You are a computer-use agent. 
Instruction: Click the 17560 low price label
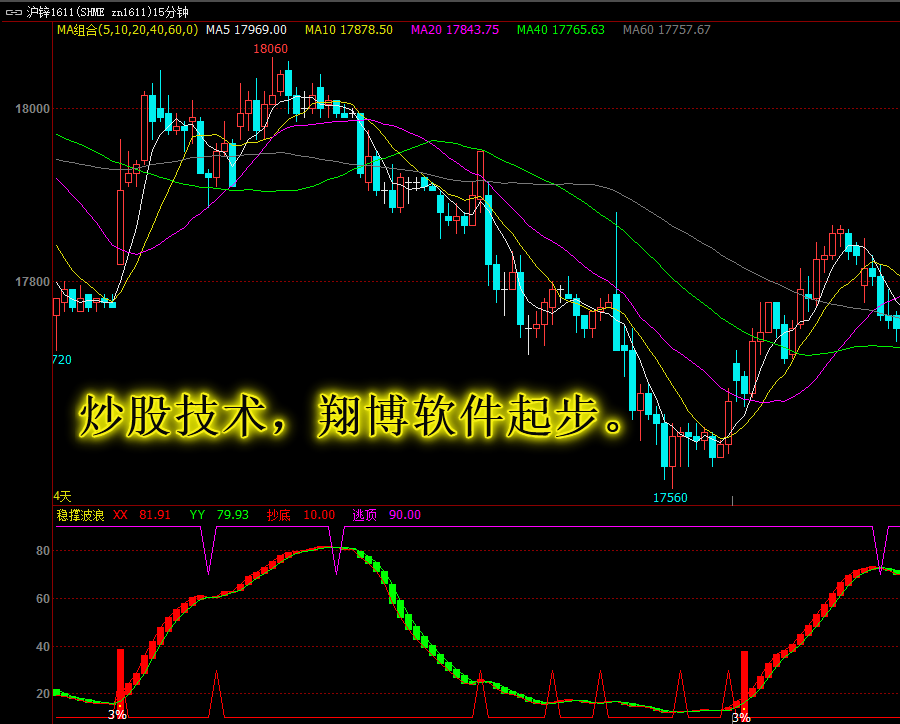[670, 498]
